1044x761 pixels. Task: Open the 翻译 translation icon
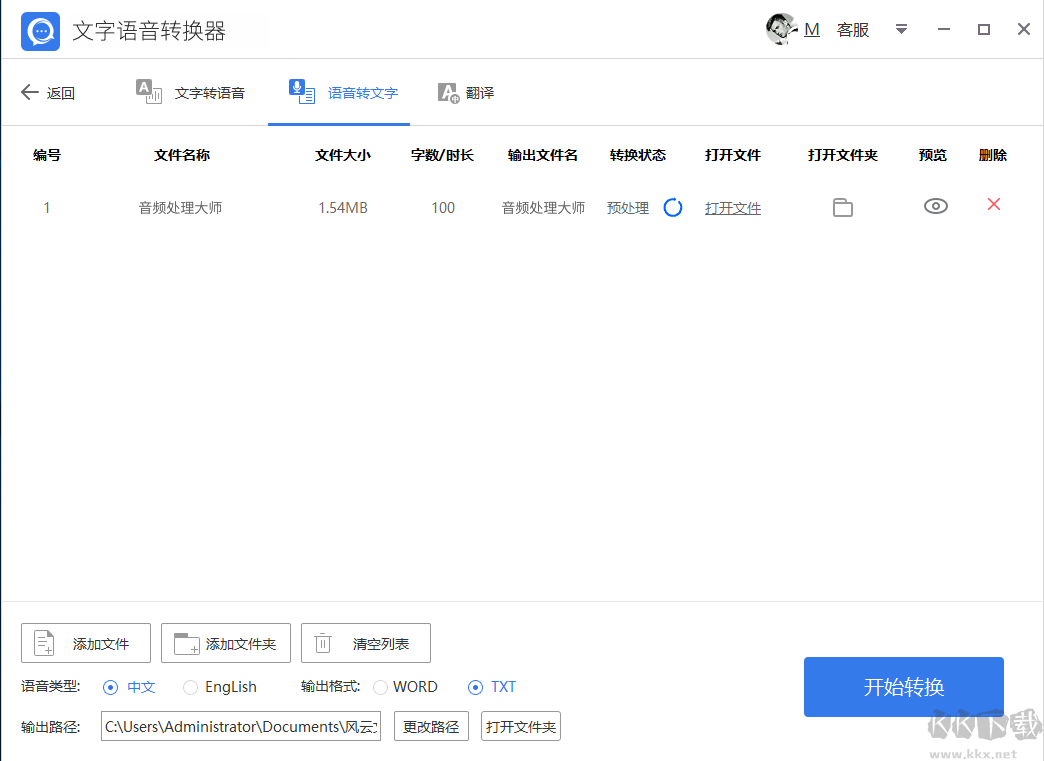[x=448, y=92]
